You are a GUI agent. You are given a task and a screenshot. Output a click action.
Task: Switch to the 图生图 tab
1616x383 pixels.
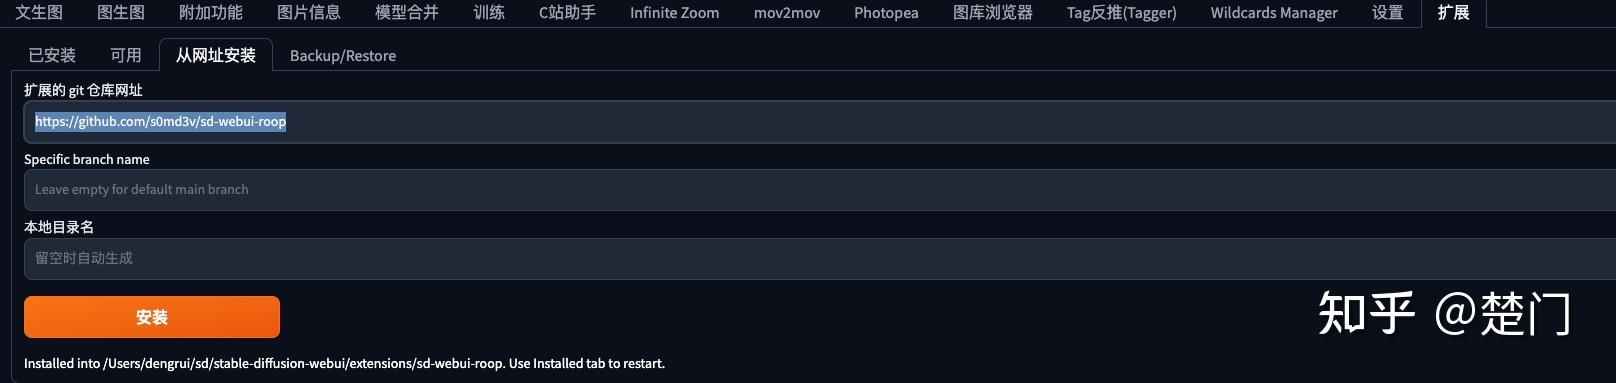tap(121, 13)
